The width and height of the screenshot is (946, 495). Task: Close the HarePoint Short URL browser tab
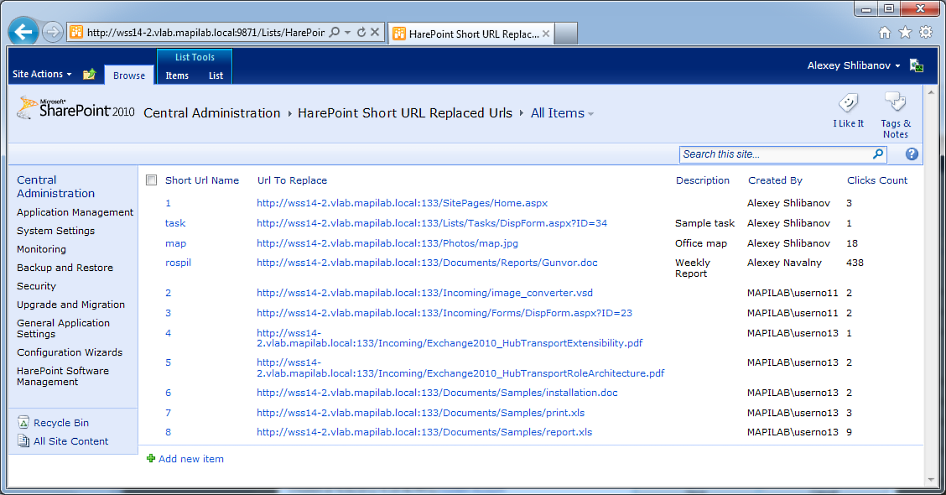pos(545,34)
